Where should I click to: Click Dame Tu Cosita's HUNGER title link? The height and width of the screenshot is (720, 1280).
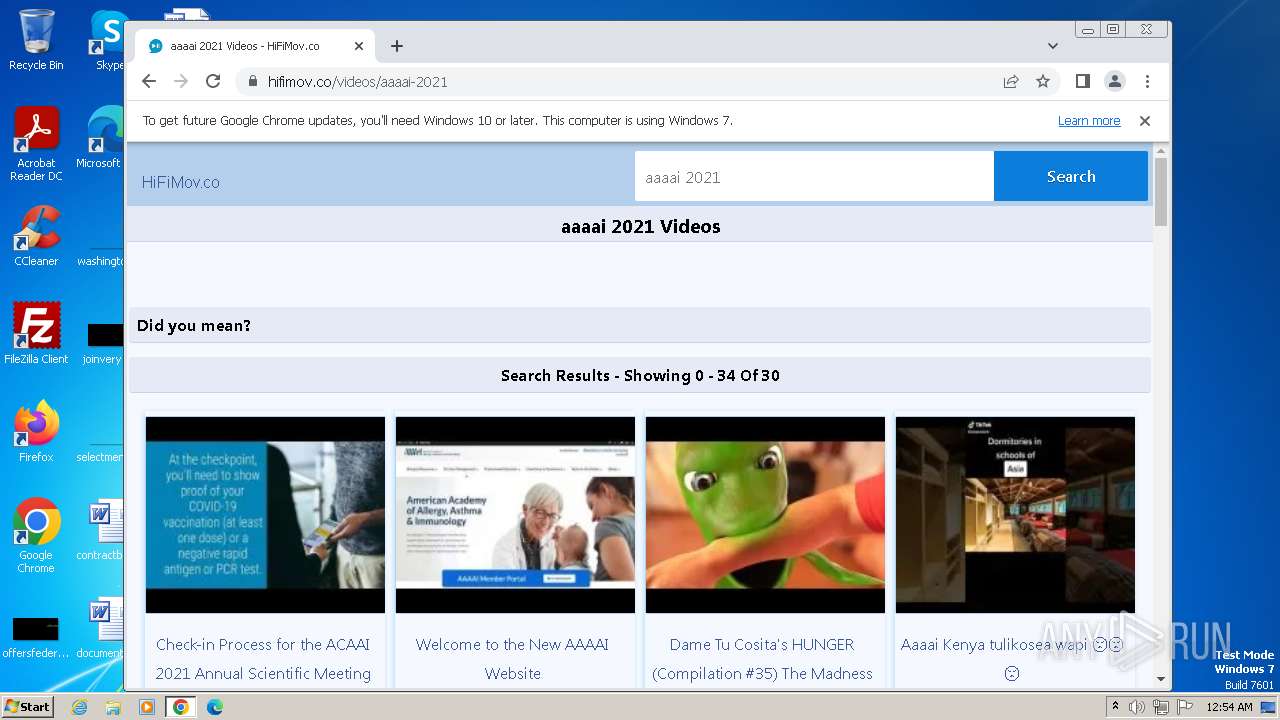point(762,659)
